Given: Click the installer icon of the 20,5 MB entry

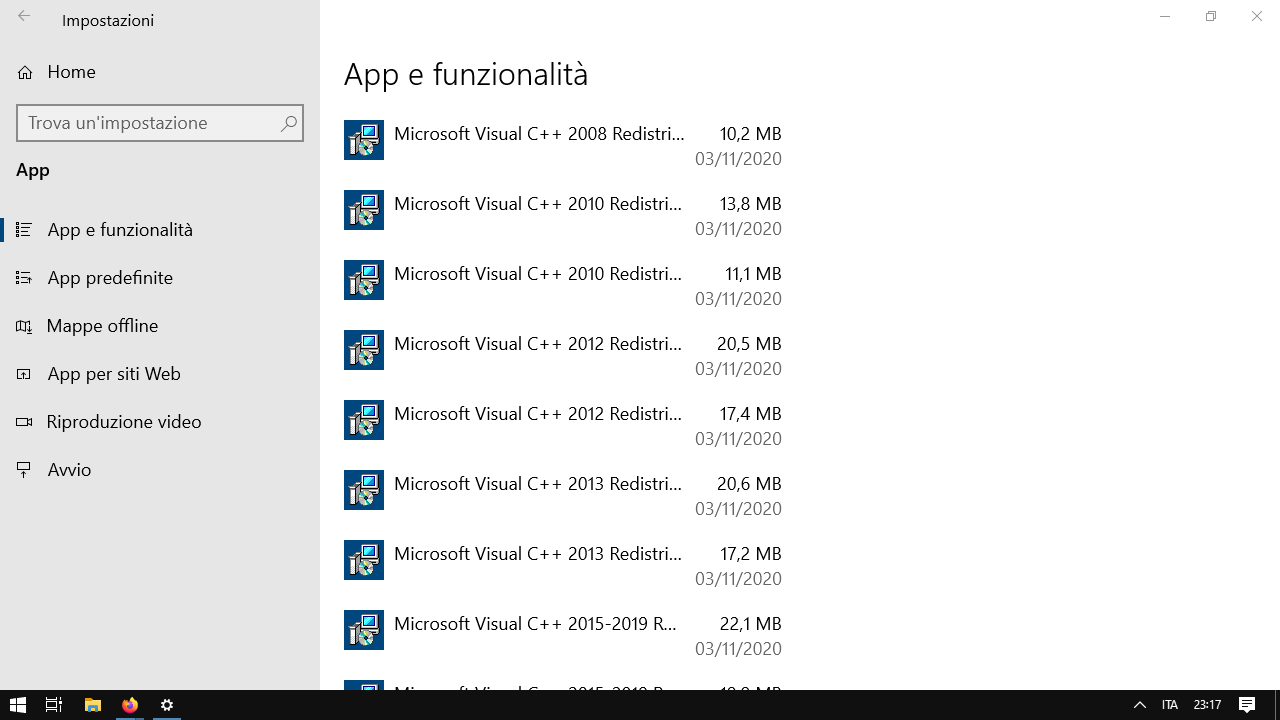Looking at the screenshot, I should [x=364, y=350].
